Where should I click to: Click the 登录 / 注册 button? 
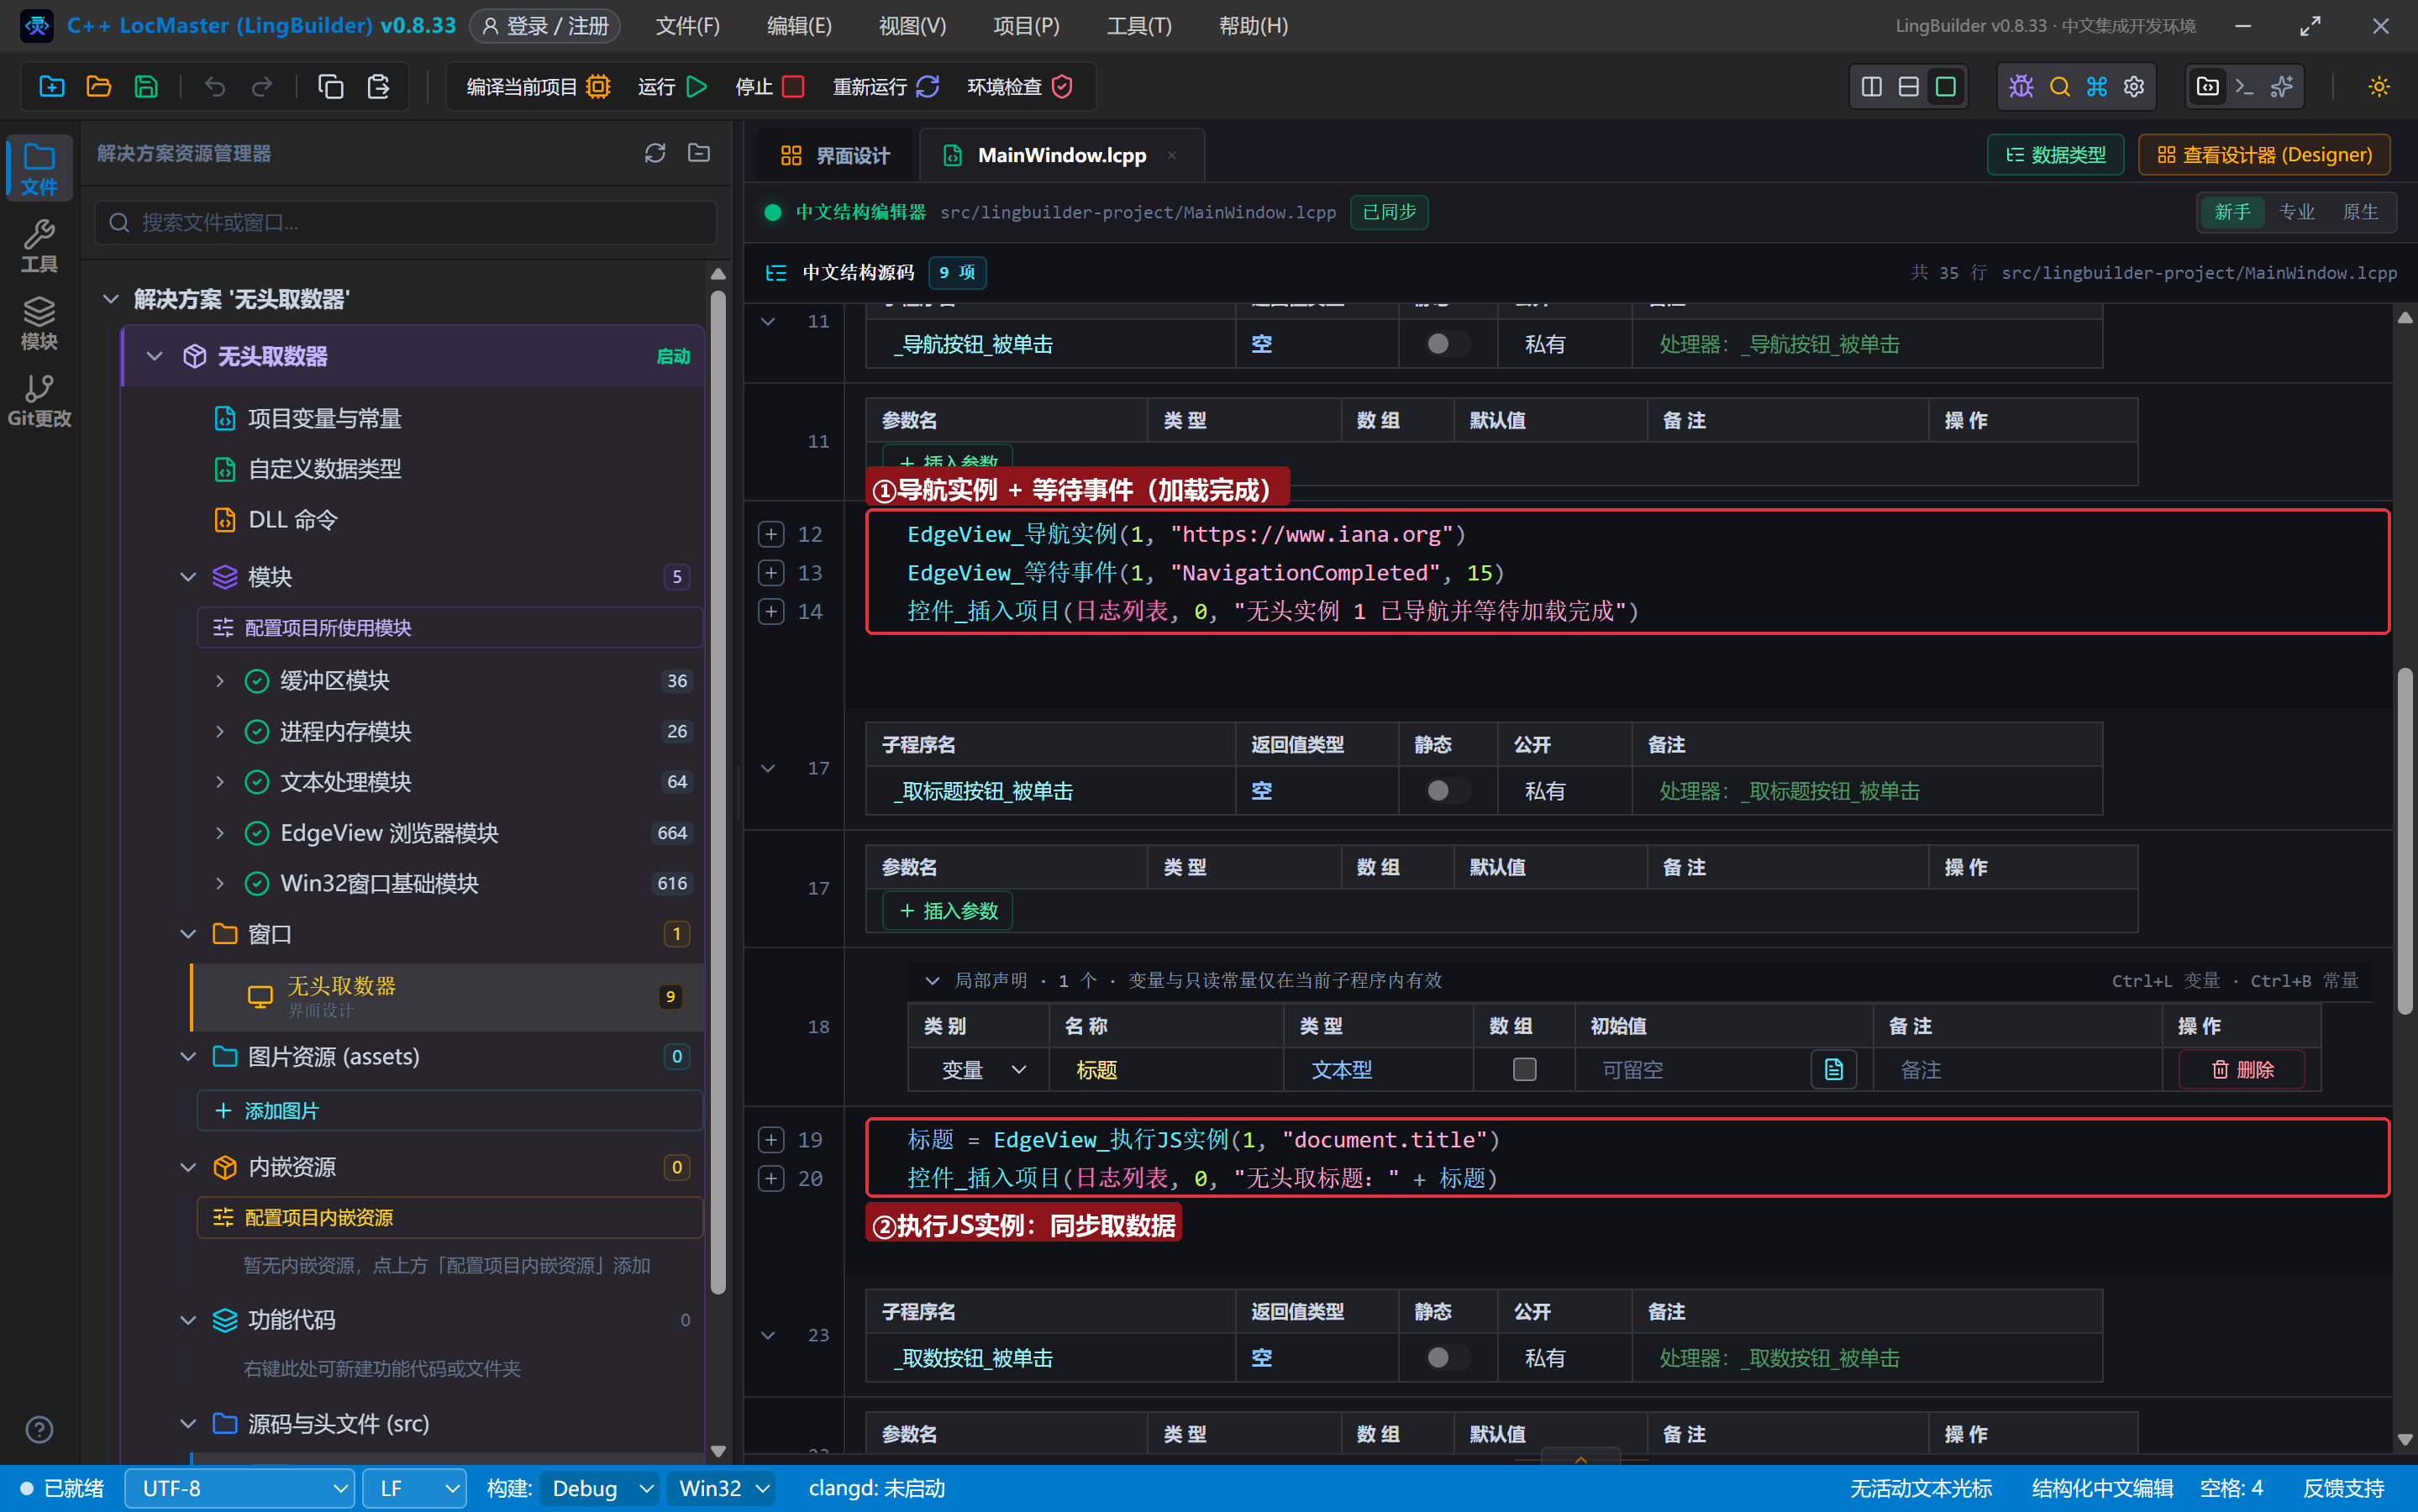[x=545, y=26]
